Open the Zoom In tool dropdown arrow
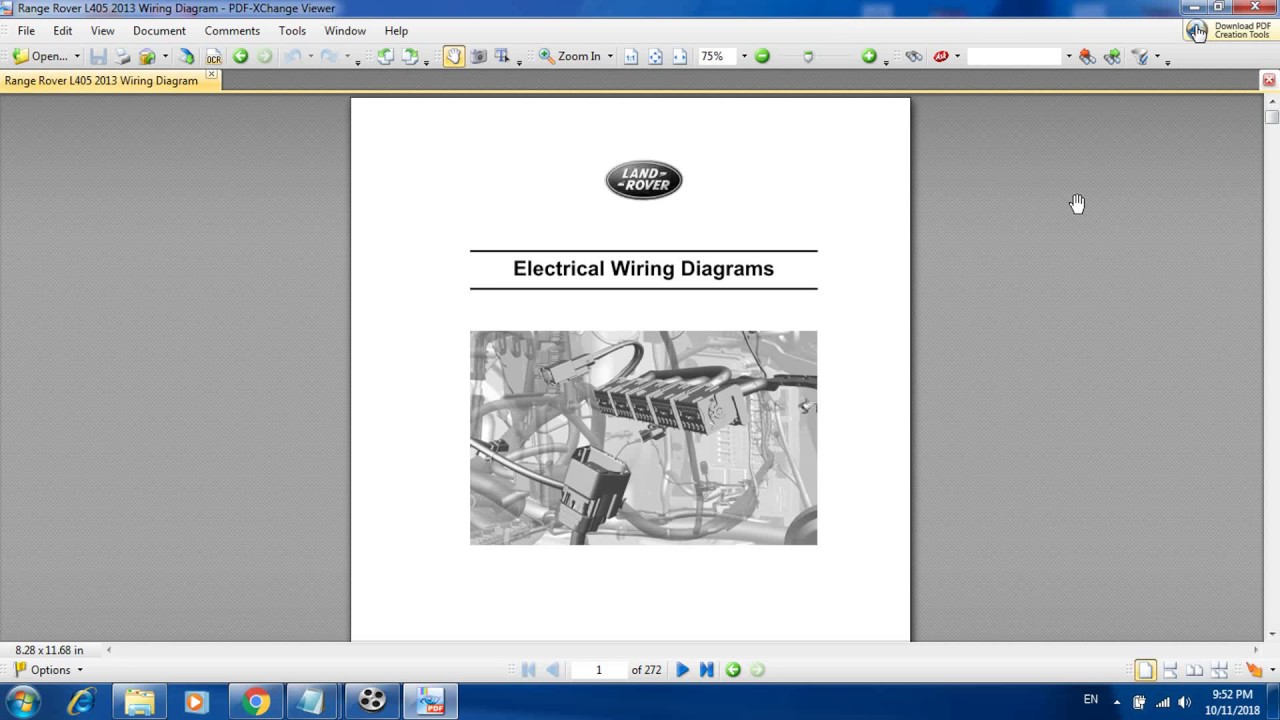Image resolution: width=1280 pixels, height=720 pixels. coord(610,56)
